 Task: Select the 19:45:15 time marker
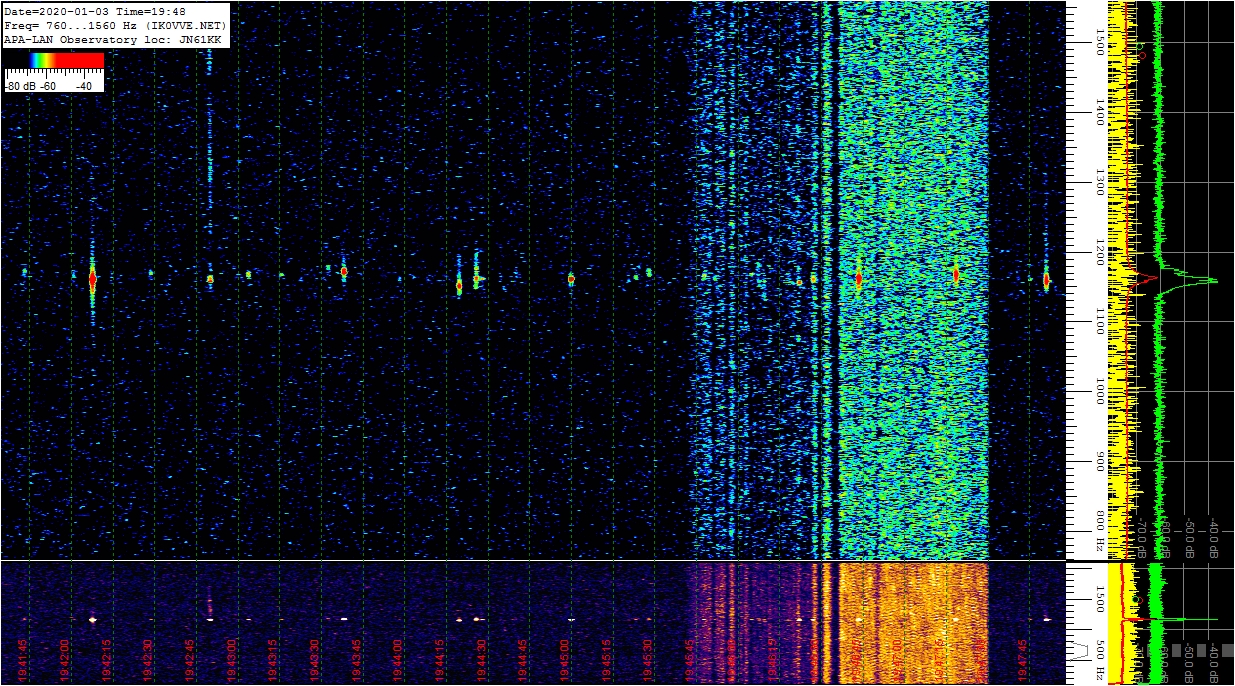click(607, 660)
